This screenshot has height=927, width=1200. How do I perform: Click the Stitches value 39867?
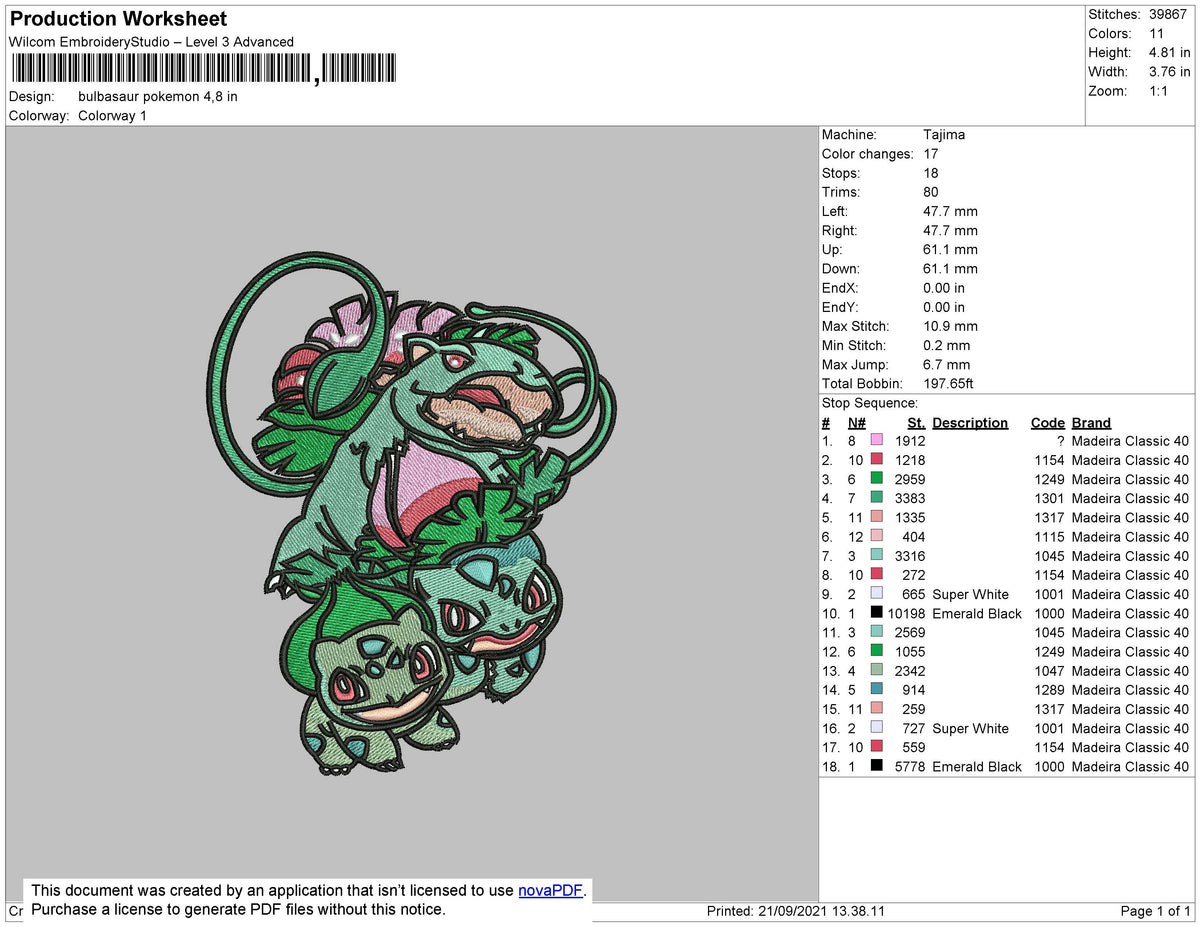(1168, 15)
